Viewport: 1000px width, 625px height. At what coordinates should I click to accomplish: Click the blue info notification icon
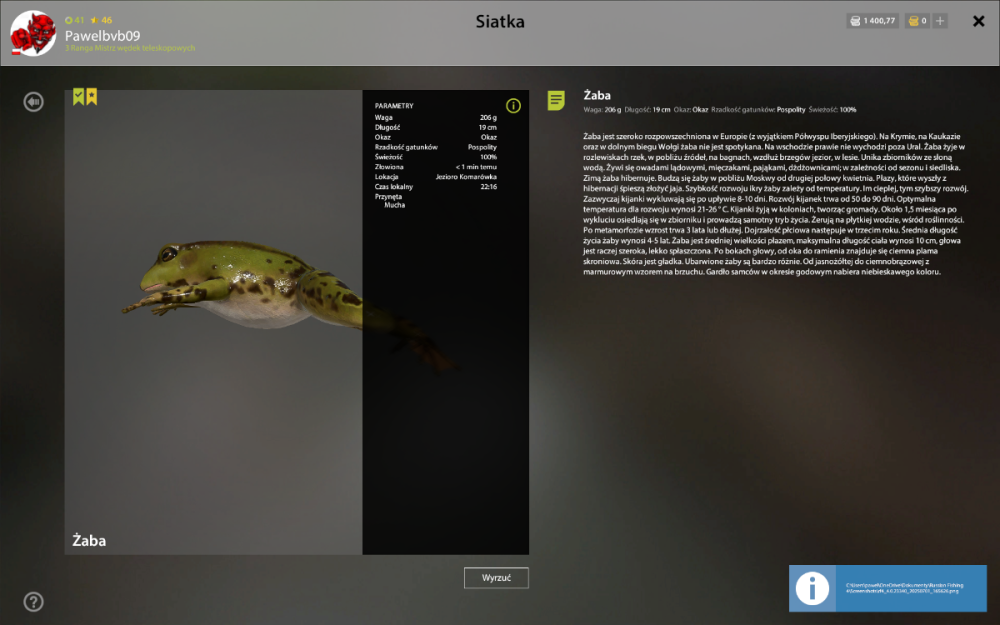pyautogui.click(x=812, y=588)
